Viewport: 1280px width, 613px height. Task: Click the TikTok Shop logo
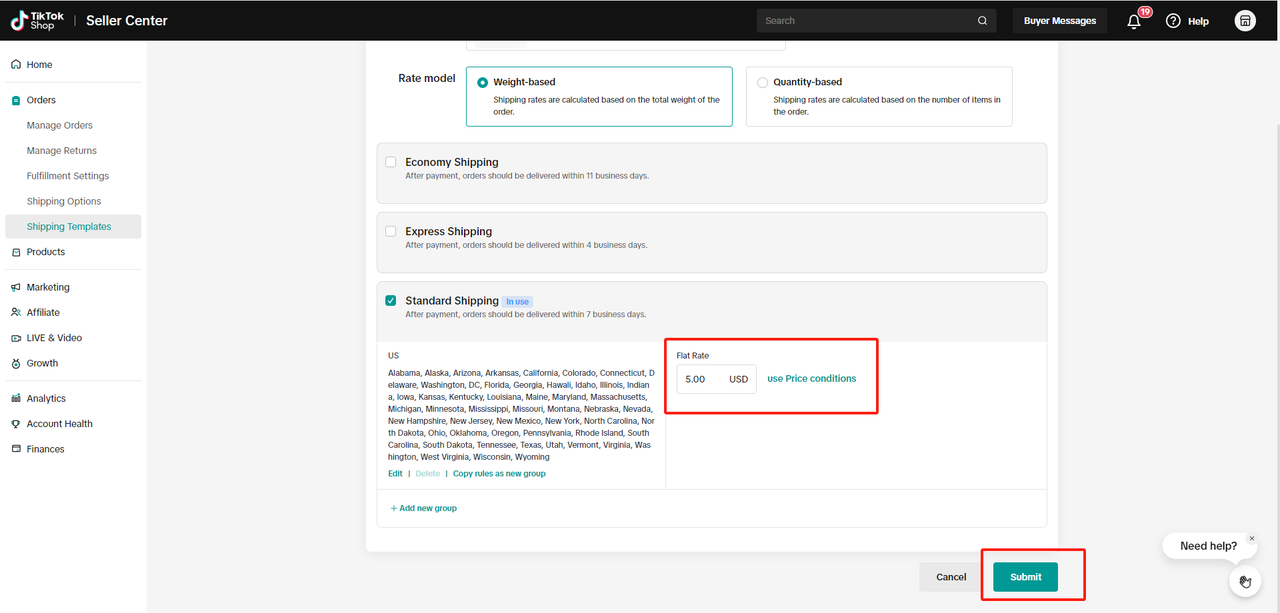pyautogui.click(x=37, y=20)
